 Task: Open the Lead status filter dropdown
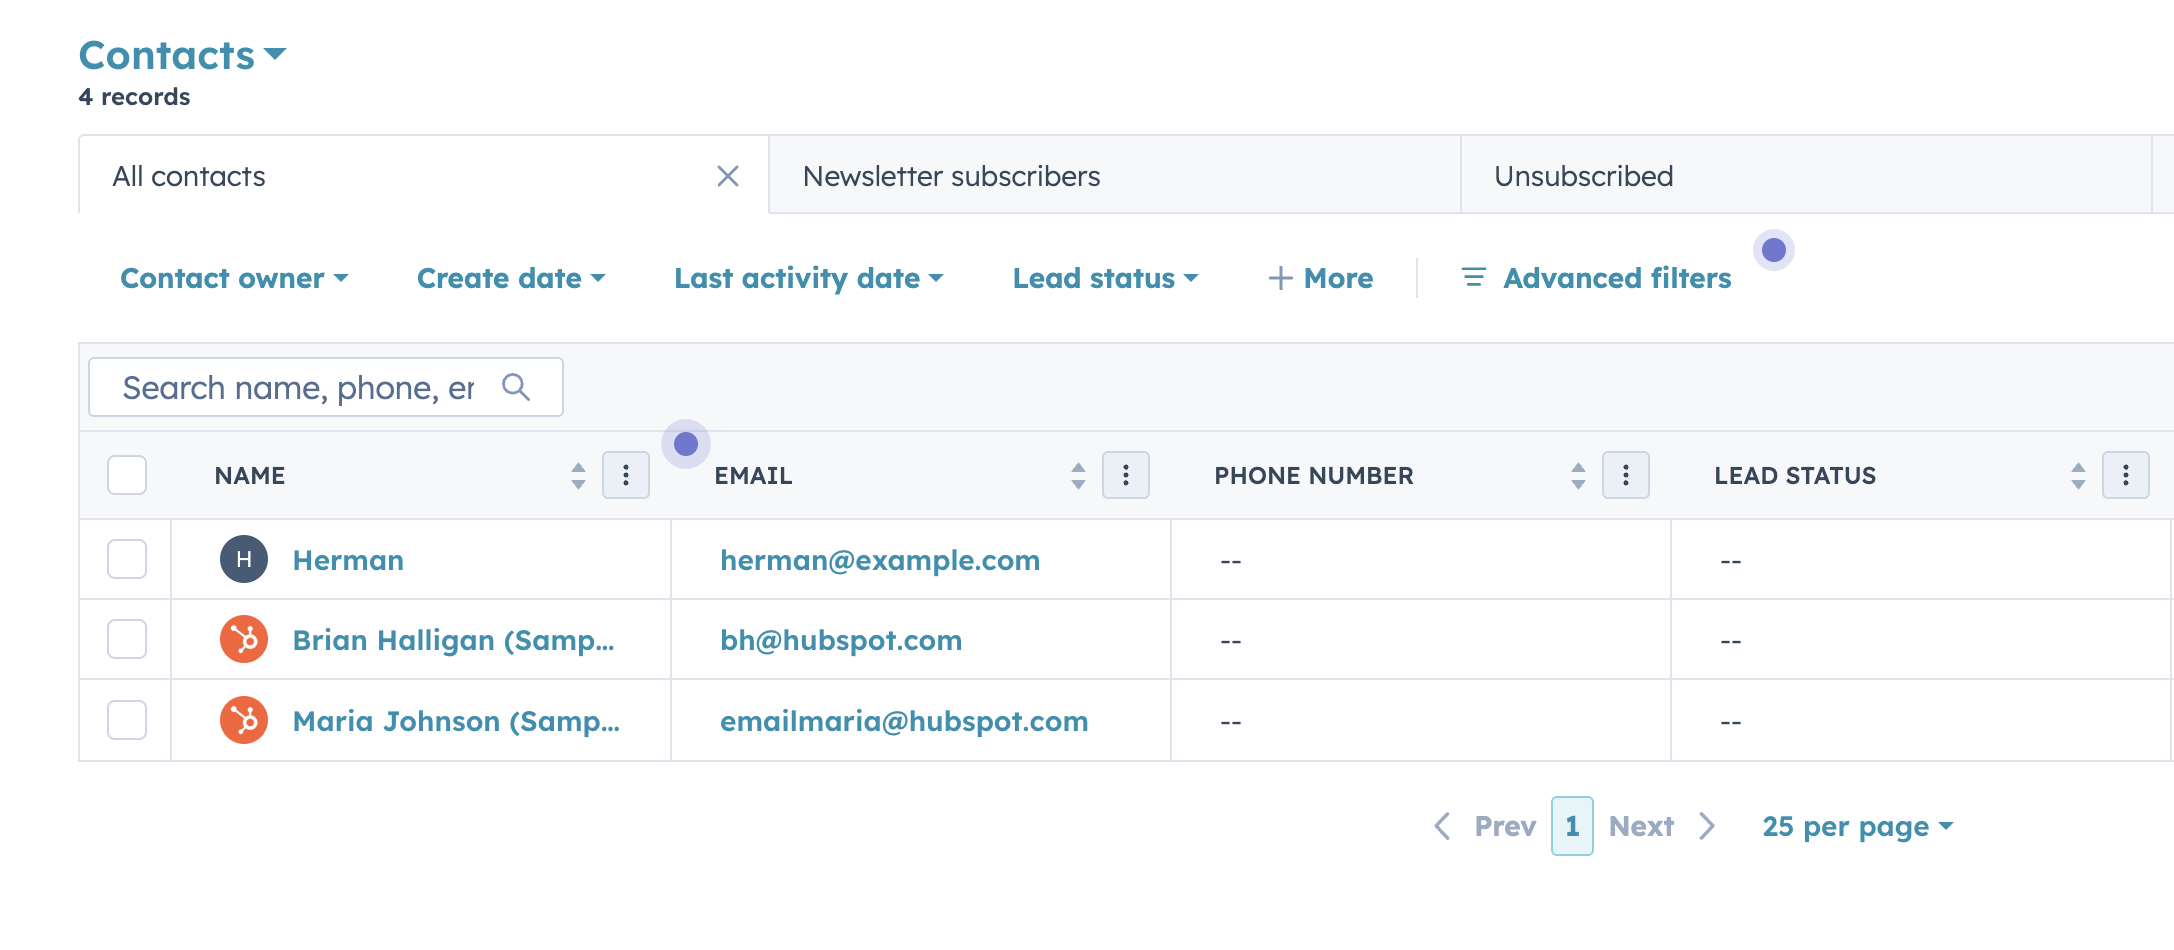pyautogui.click(x=1105, y=278)
